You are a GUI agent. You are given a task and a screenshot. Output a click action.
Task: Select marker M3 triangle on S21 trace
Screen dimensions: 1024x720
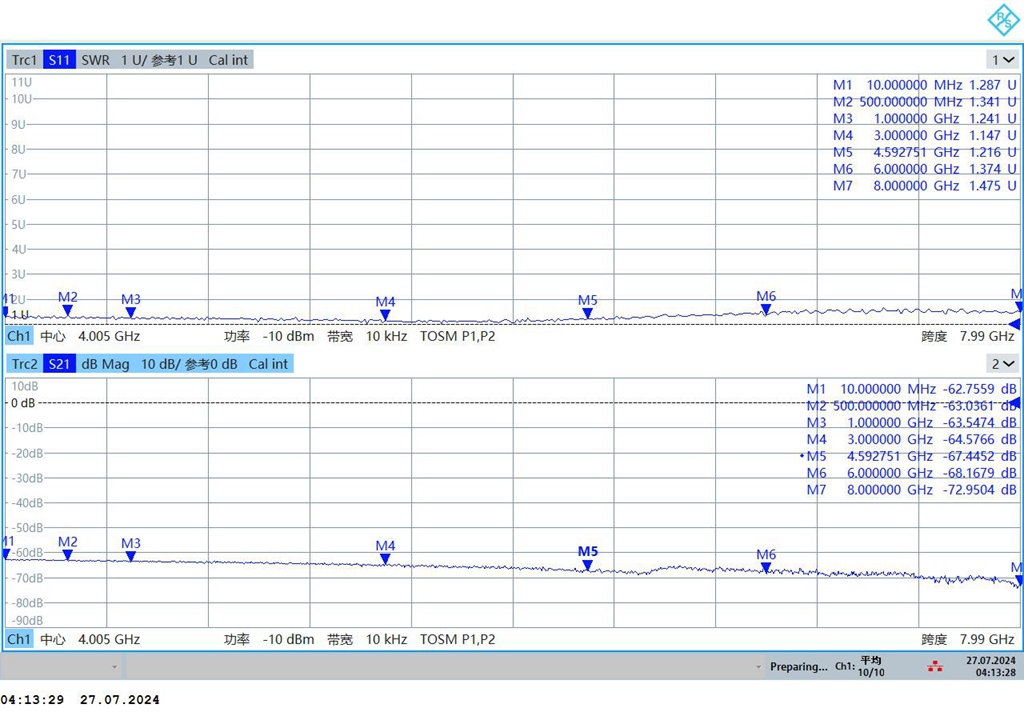pyautogui.click(x=131, y=557)
